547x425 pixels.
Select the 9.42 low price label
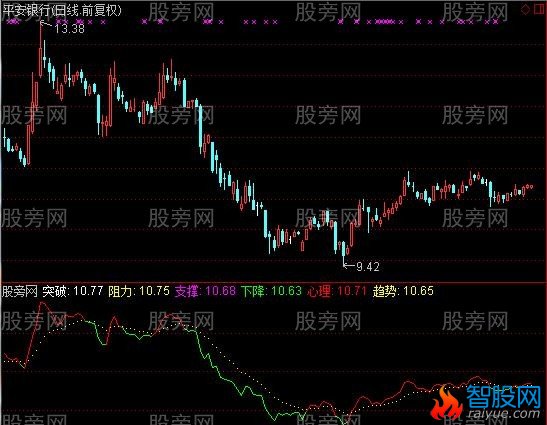pyautogui.click(x=368, y=267)
